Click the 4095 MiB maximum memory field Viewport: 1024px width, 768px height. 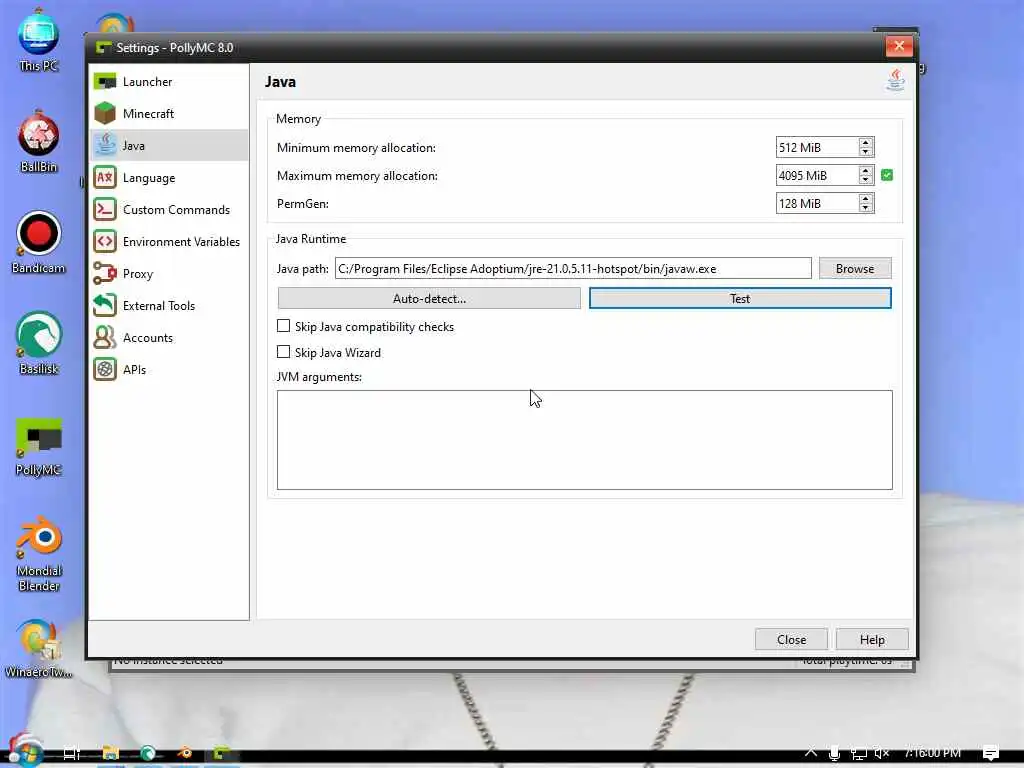tap(817, 176)
